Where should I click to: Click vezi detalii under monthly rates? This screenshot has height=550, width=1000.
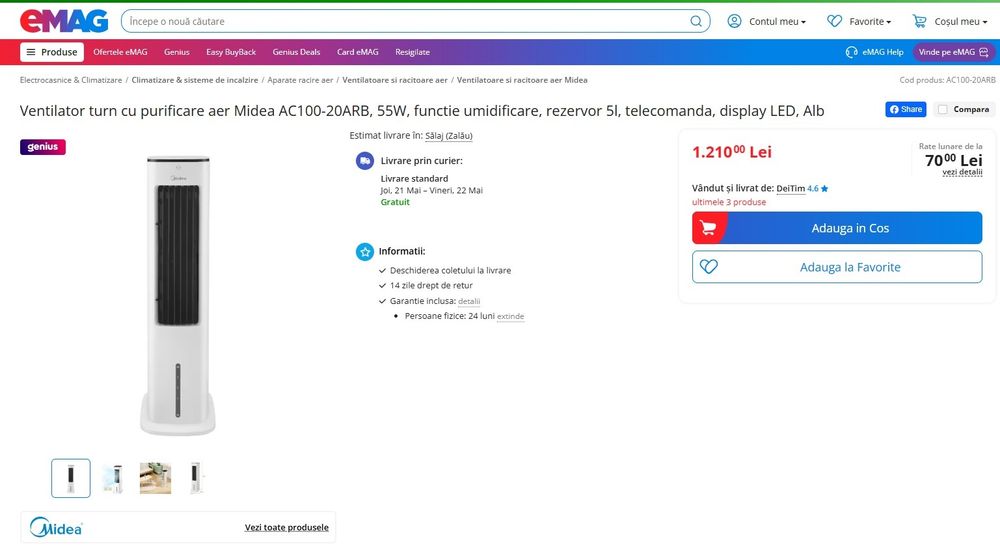click(962, 172)
